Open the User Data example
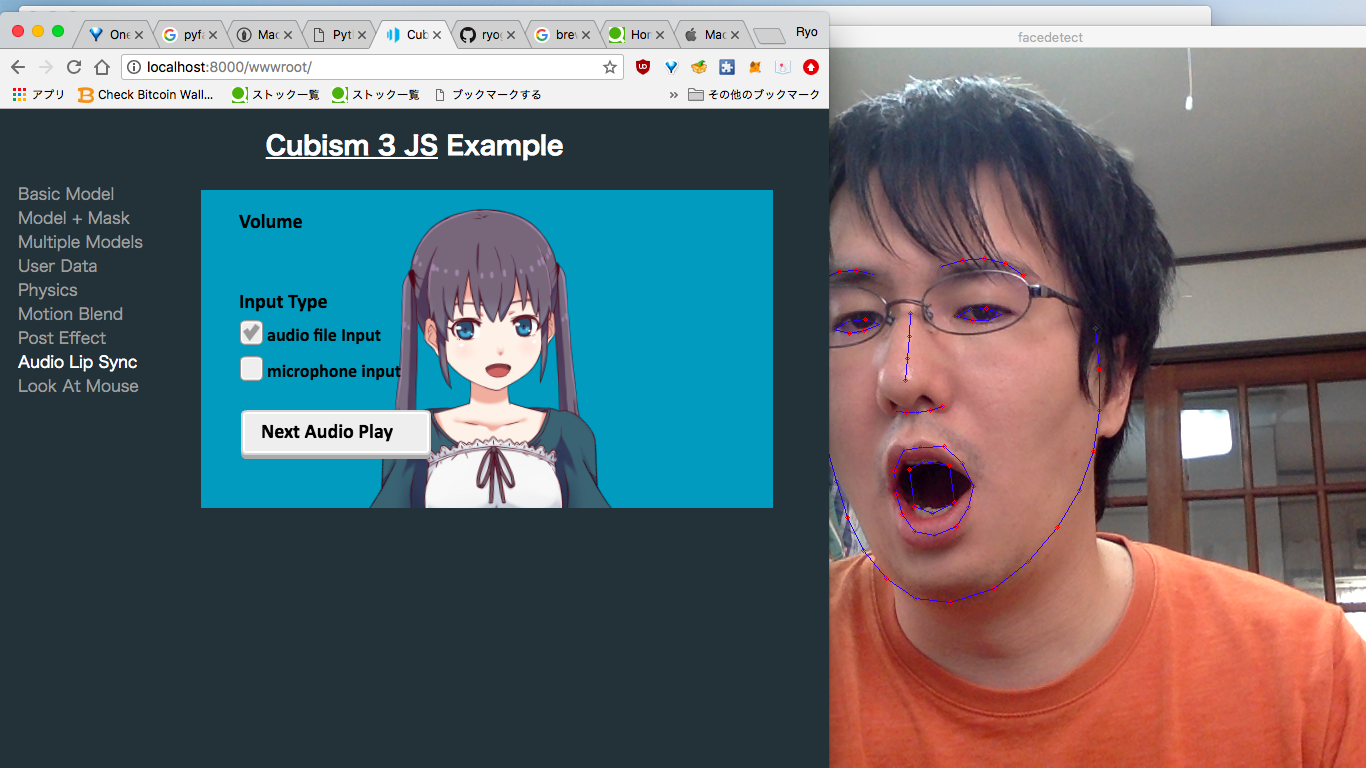 [x=58, y=266]
